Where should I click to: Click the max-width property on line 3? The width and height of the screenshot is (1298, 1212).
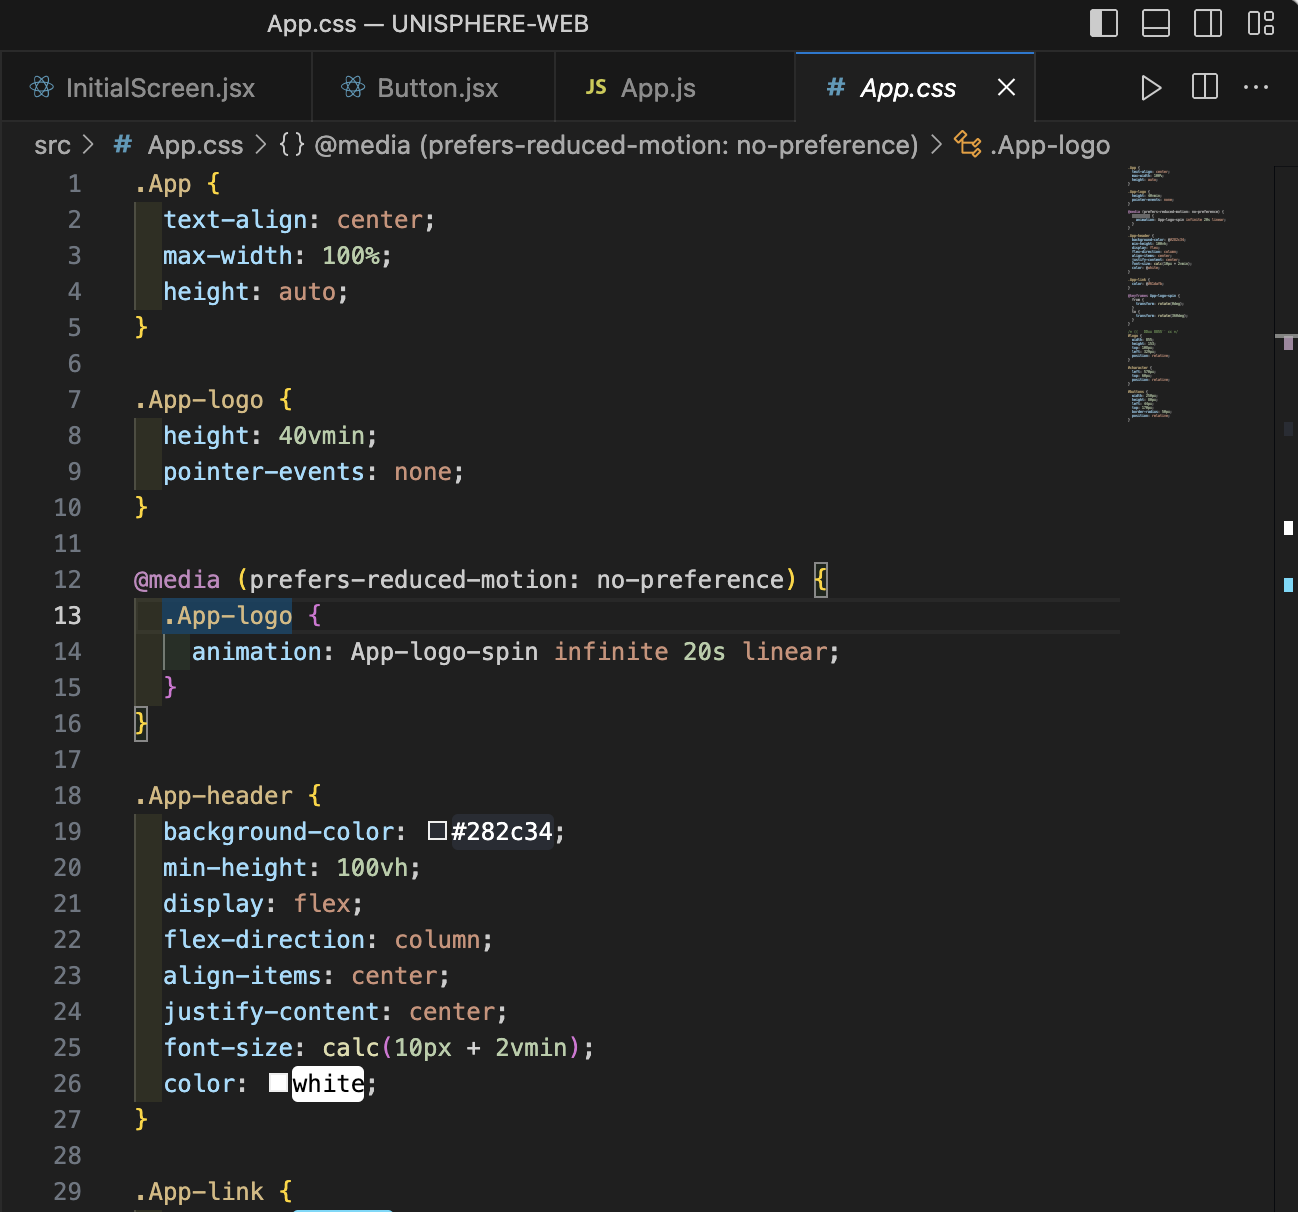(228, 256)
